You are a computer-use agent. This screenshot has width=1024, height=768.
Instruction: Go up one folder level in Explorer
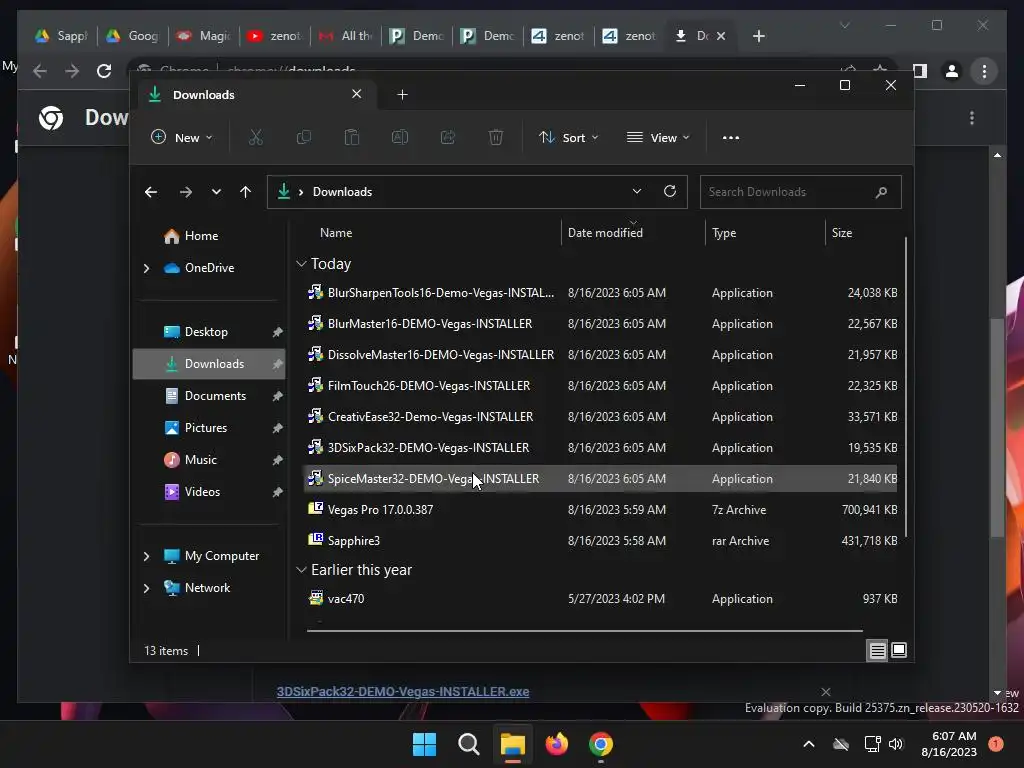point(246,192)
